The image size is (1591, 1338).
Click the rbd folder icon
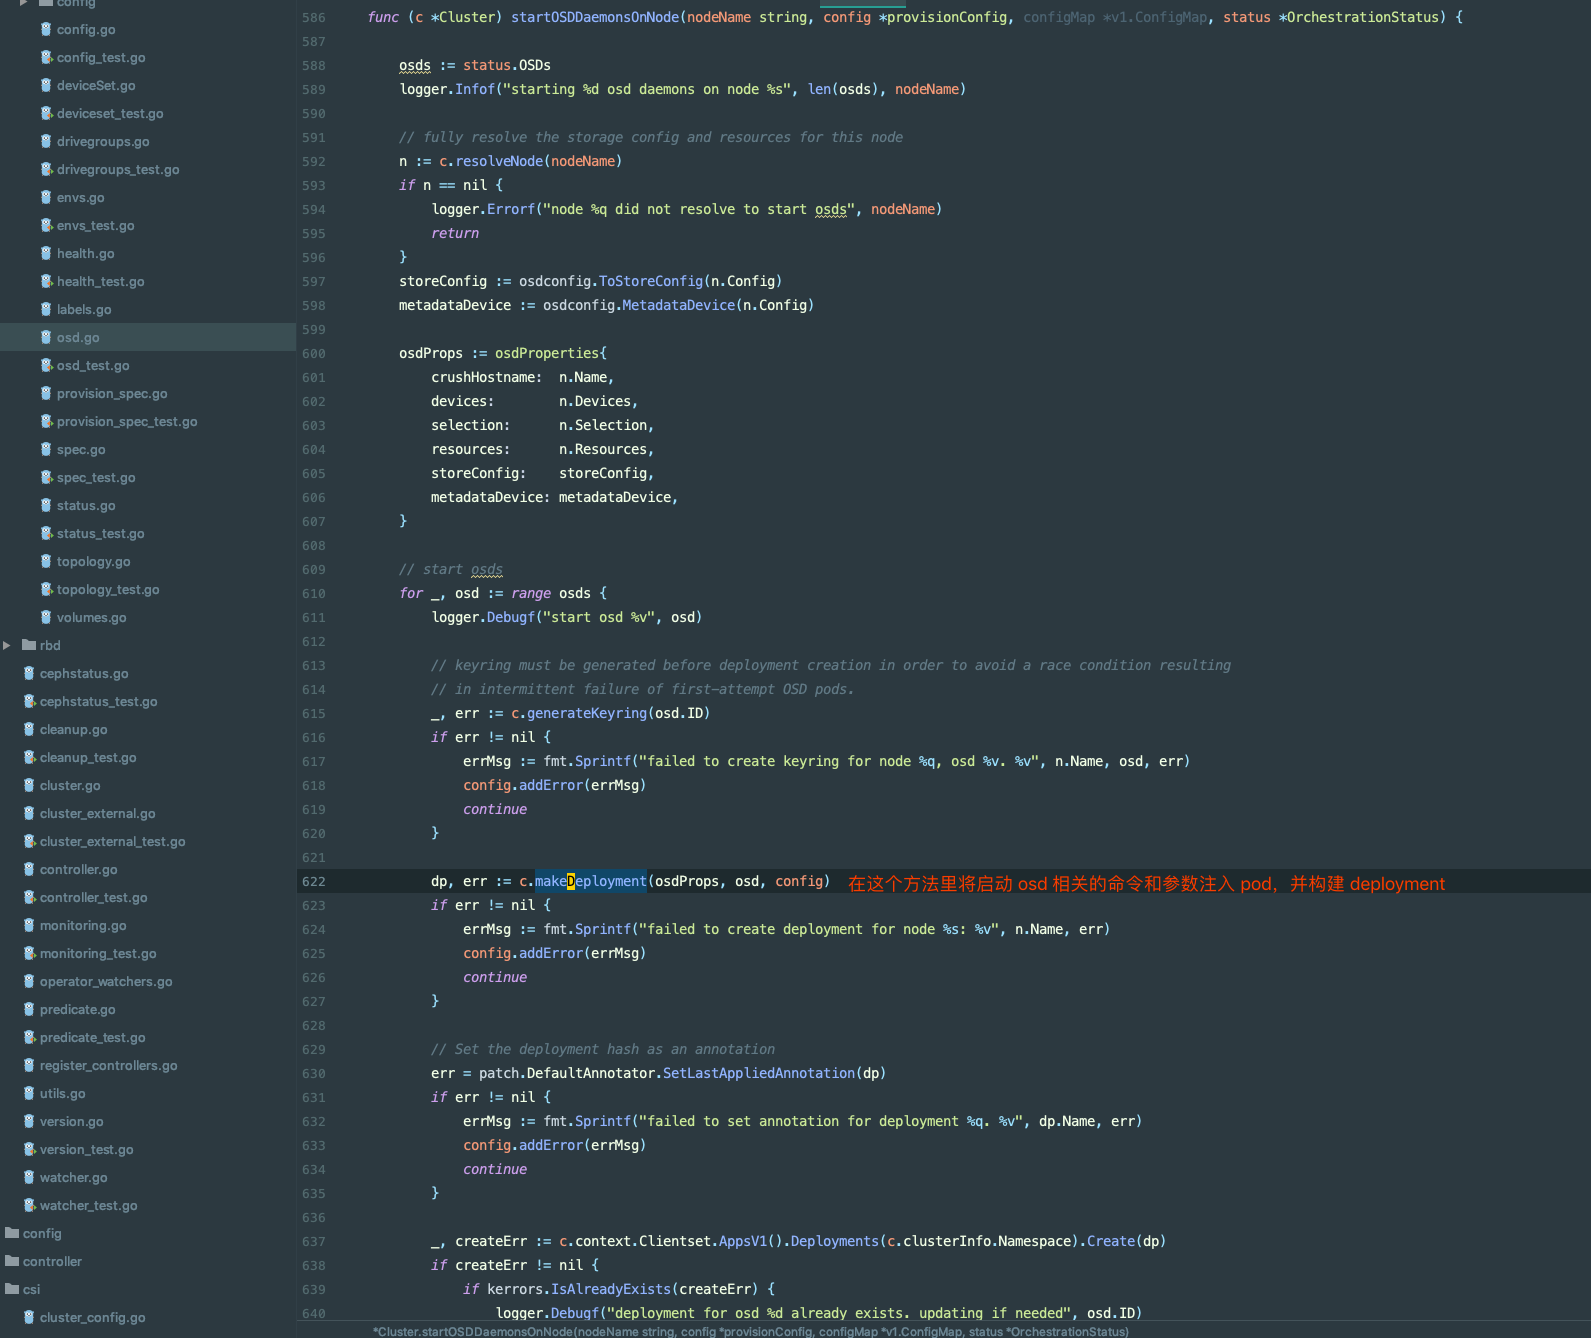tap(29, 645)
